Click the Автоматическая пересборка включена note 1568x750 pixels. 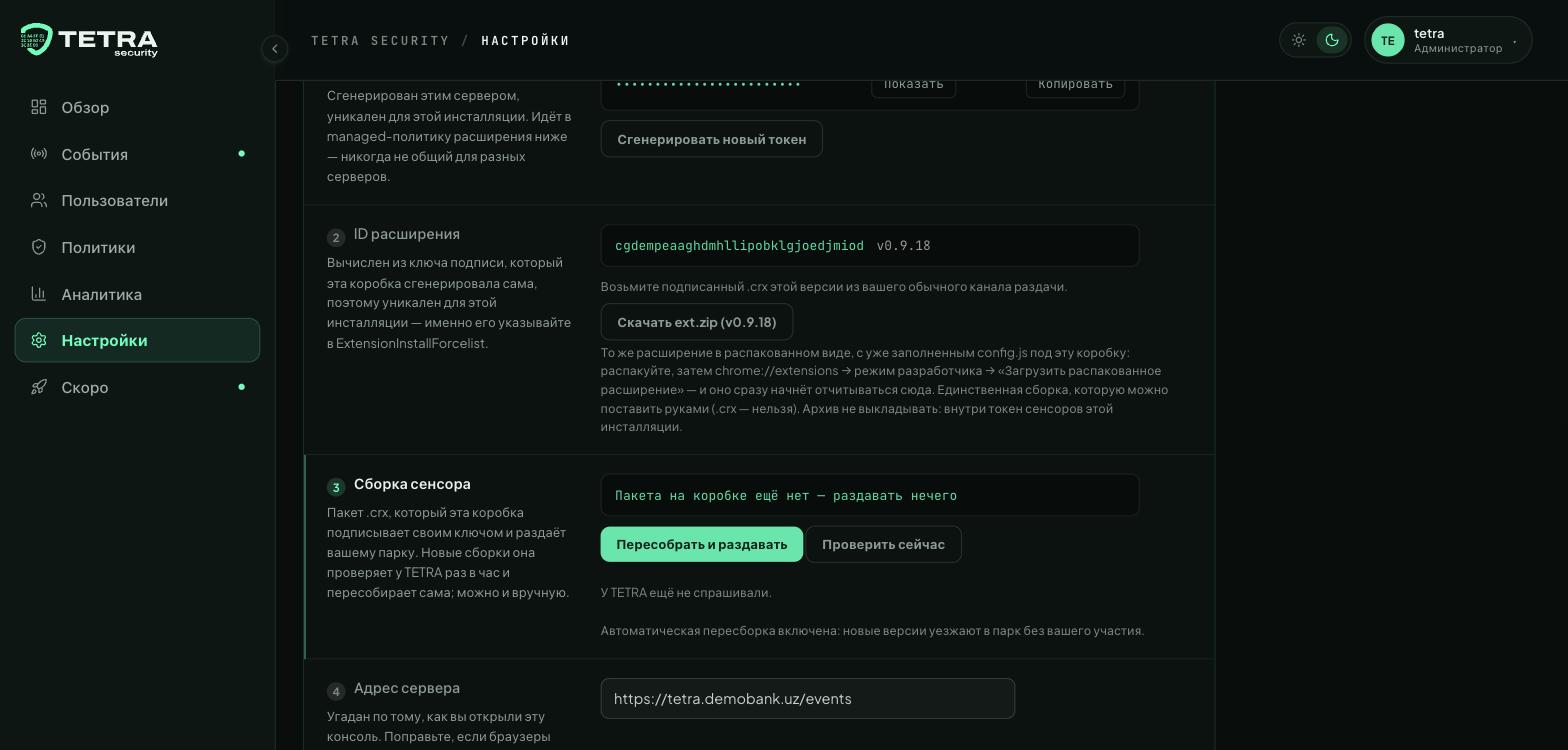[872, 631]
